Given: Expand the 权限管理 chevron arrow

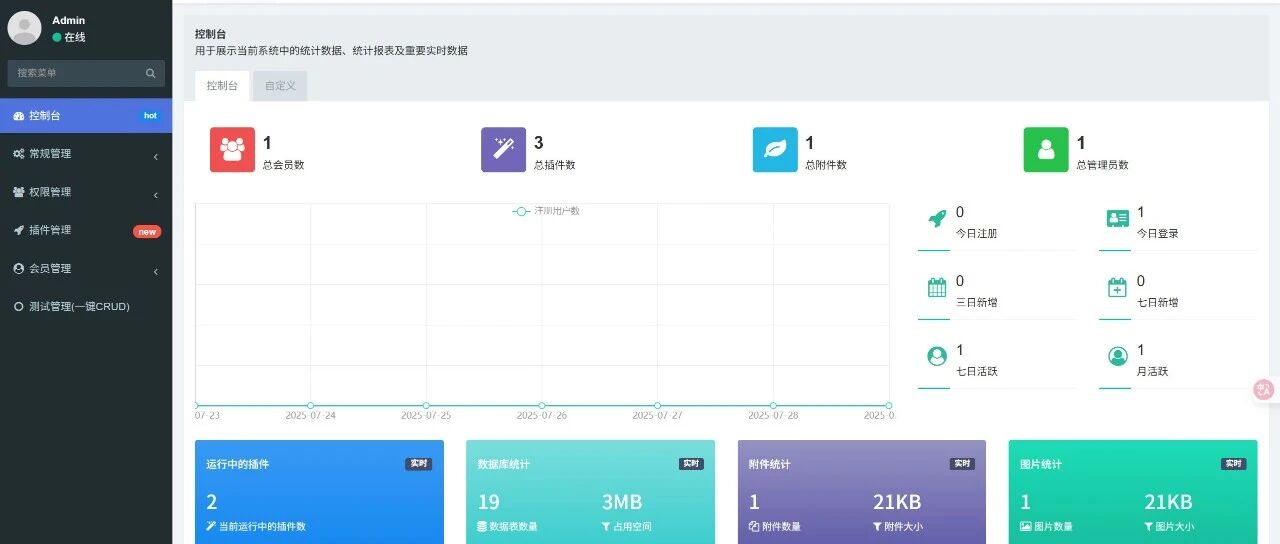Looking at the screenshot, I should tap(156, 195).
